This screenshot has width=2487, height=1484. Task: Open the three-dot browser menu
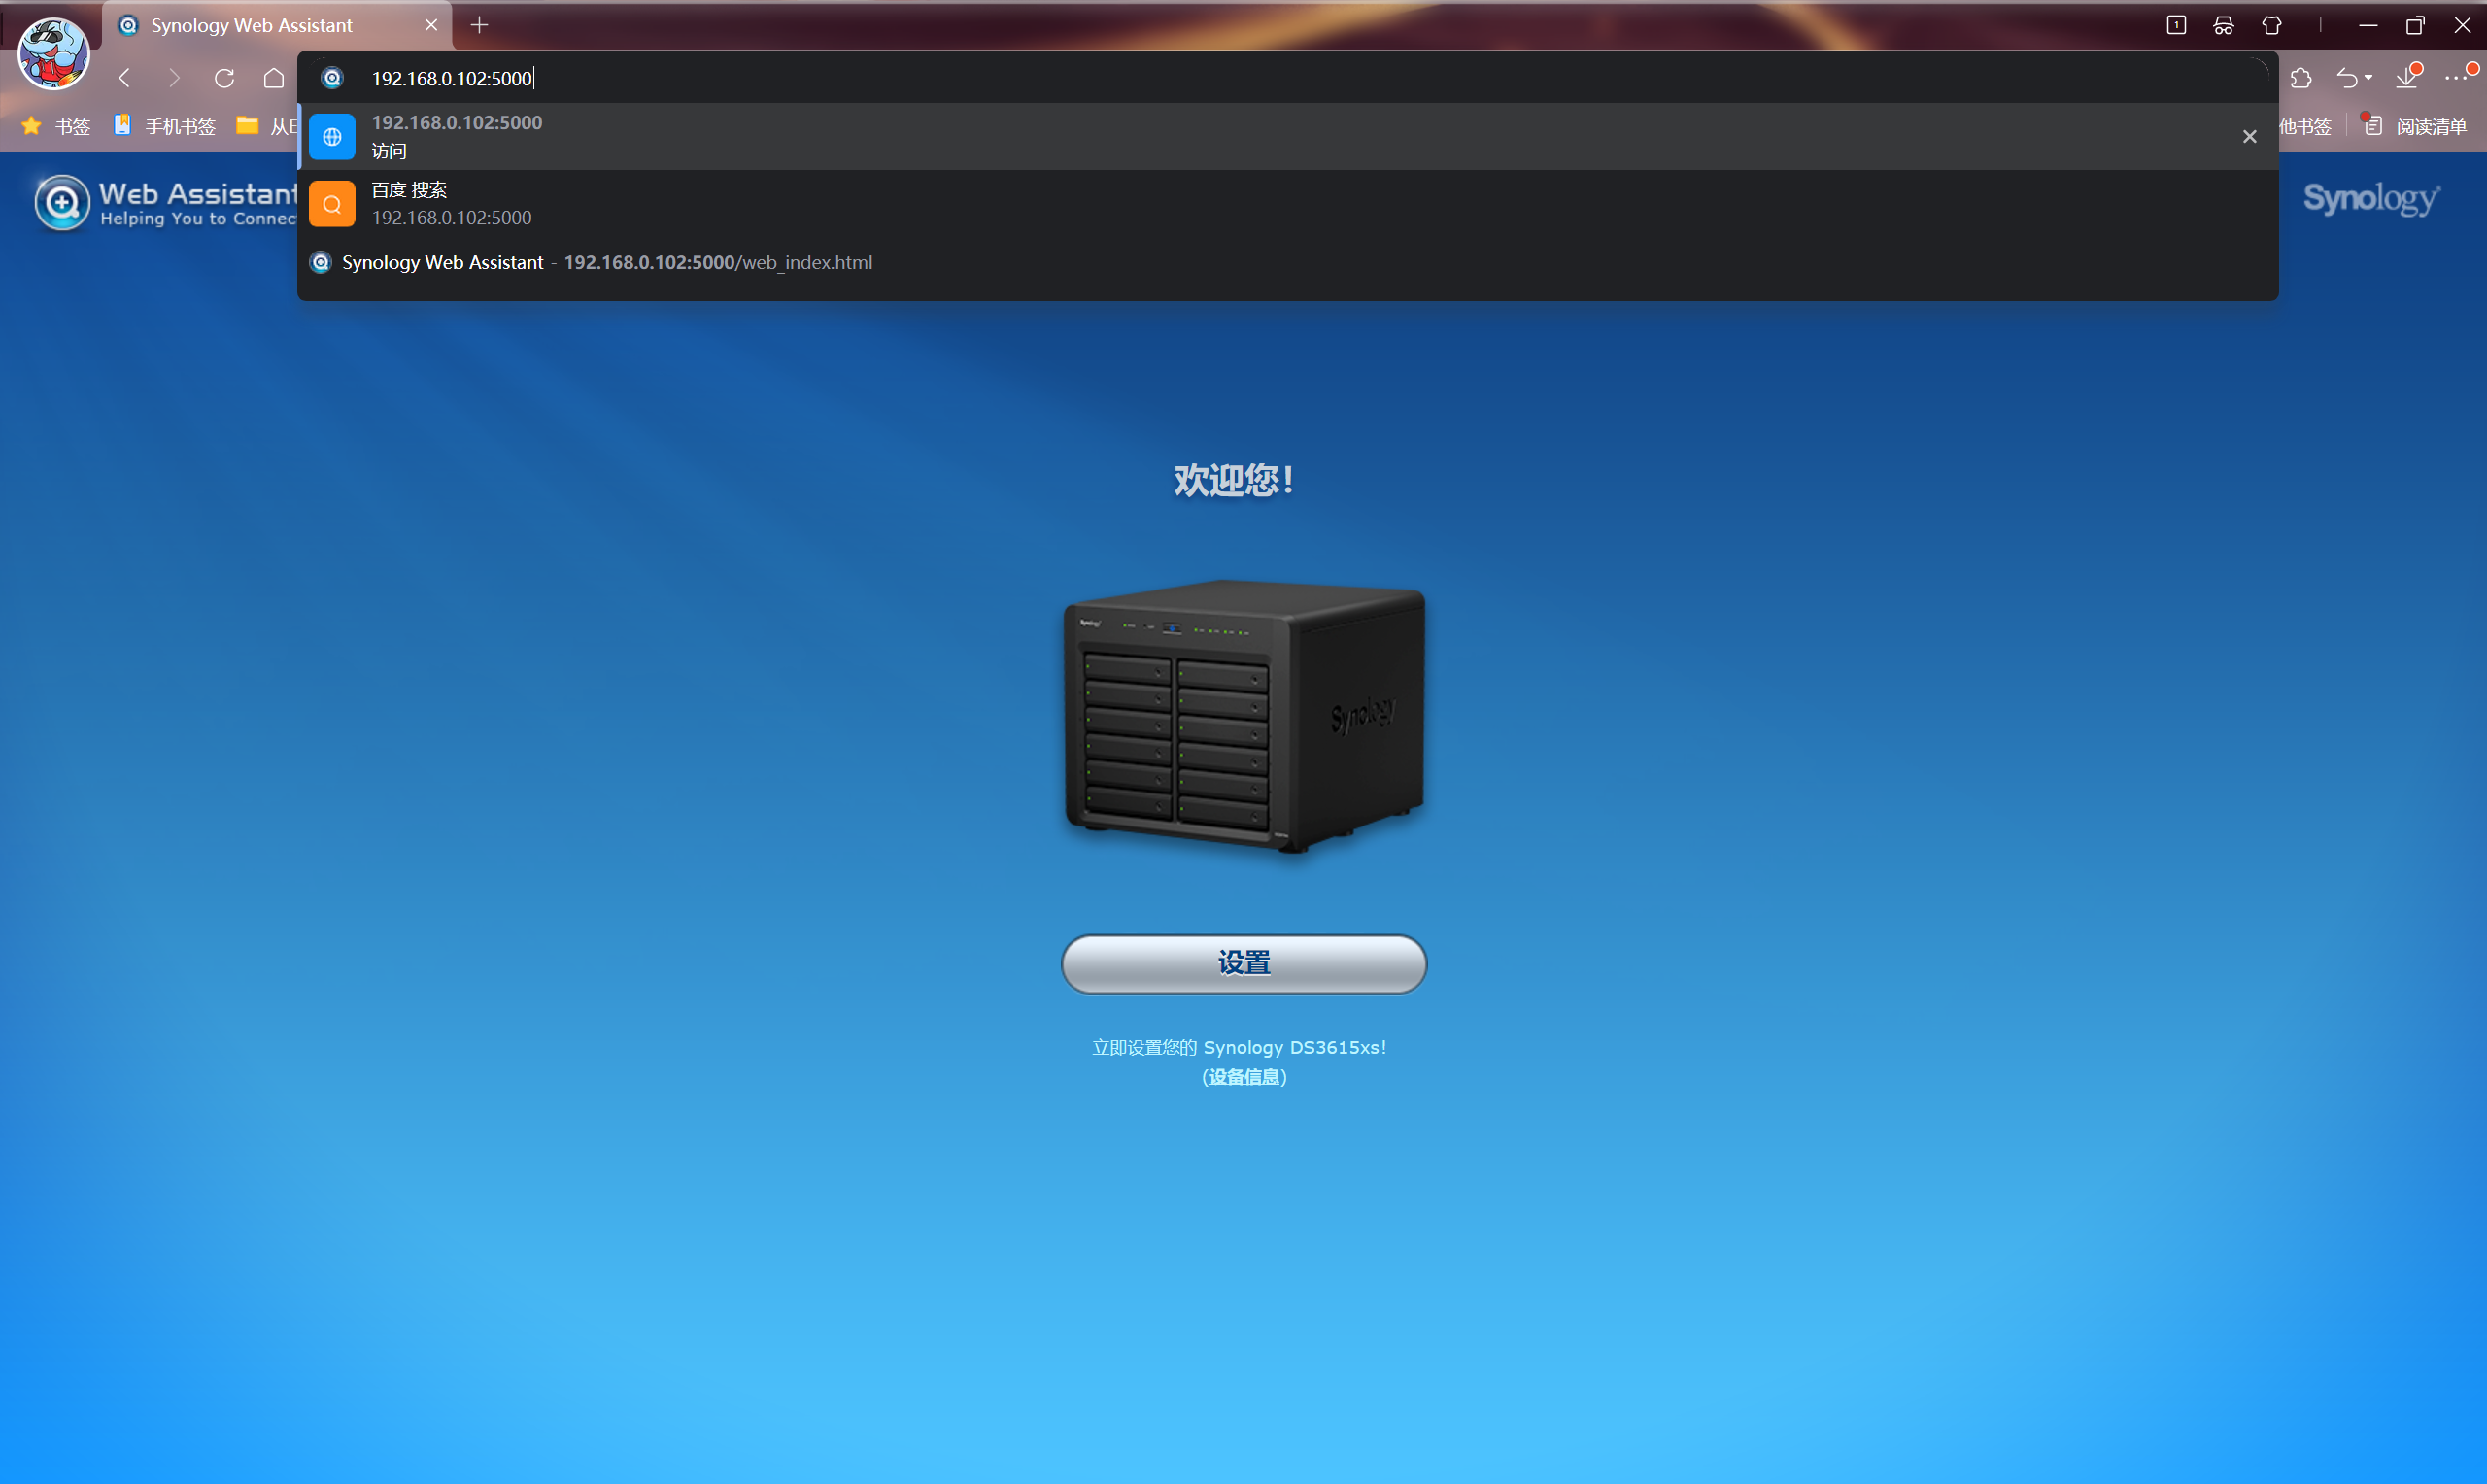(2456, 78)
